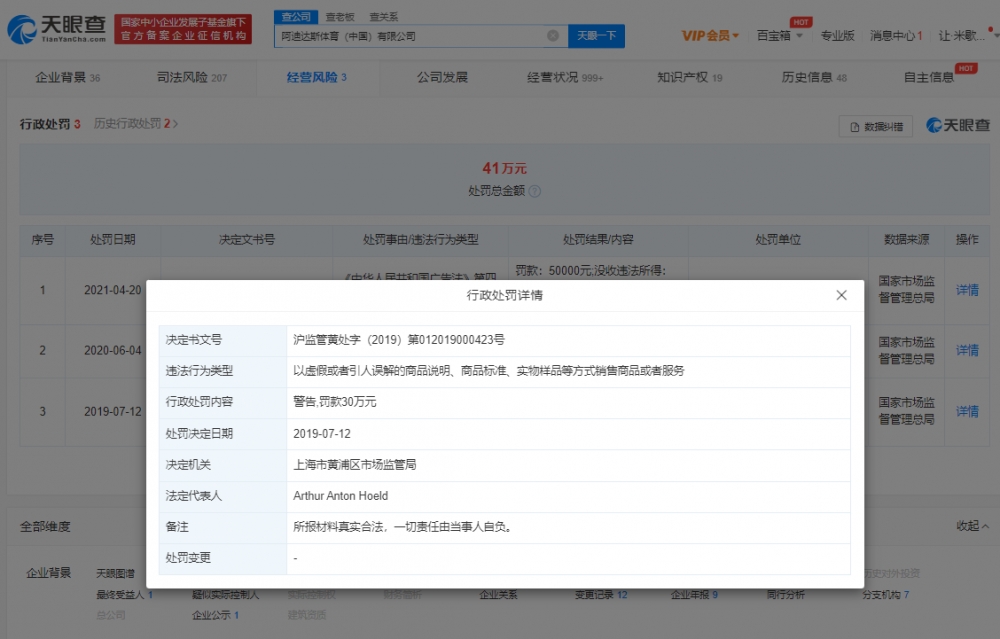1000x639 pixels.
Task: Select the 行政处罚 sub-tab
Action: tap(50, 124)
